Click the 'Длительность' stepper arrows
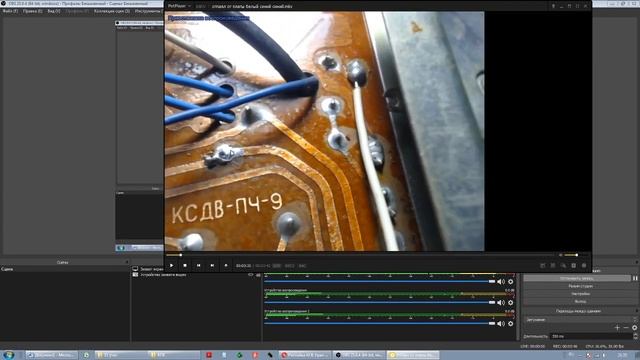 pos(636,336)
